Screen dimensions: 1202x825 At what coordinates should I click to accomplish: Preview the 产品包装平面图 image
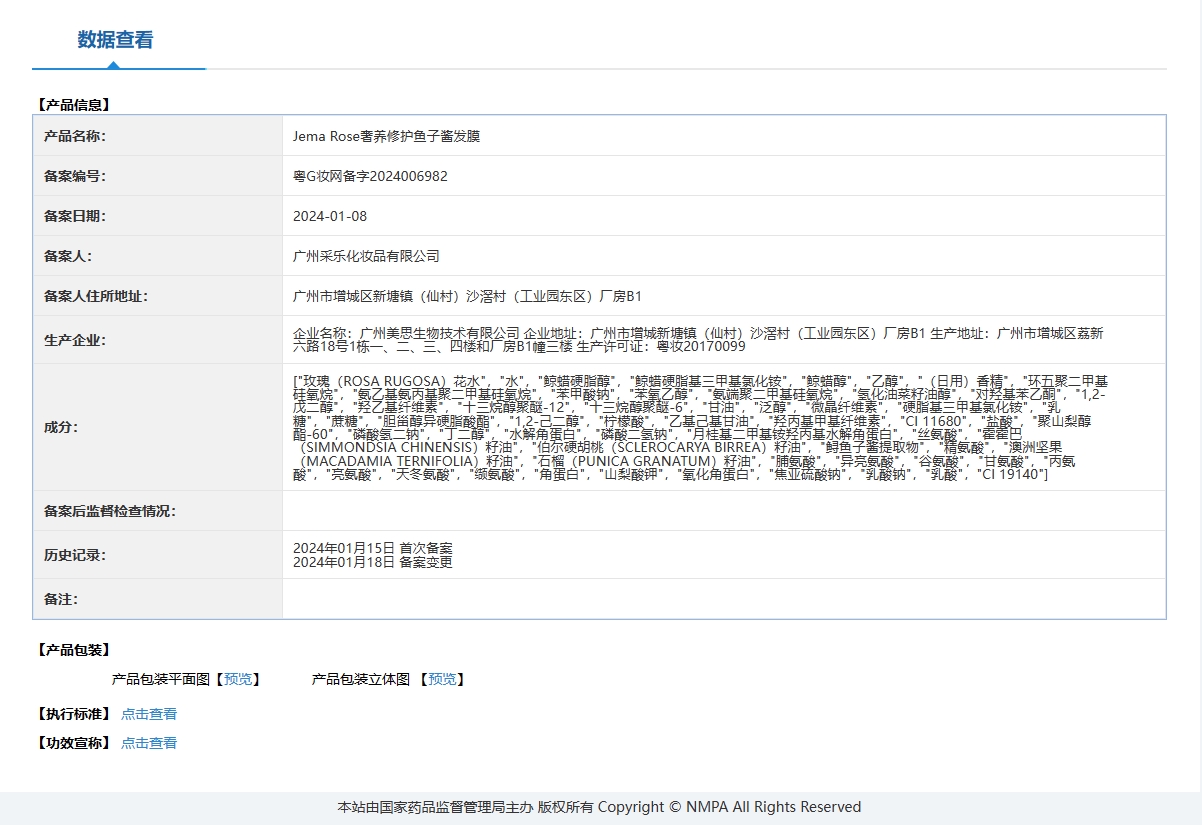coord(238,679)
